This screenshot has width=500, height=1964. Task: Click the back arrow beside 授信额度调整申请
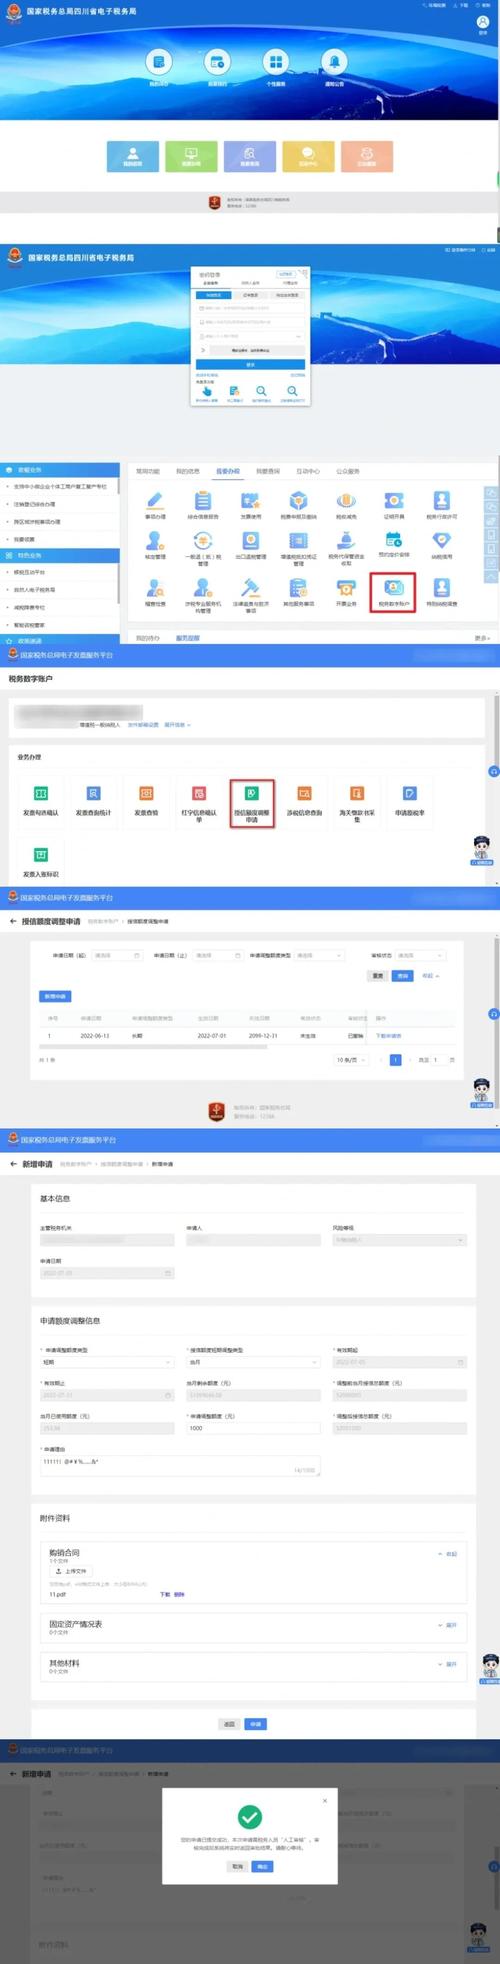point(13,921)
